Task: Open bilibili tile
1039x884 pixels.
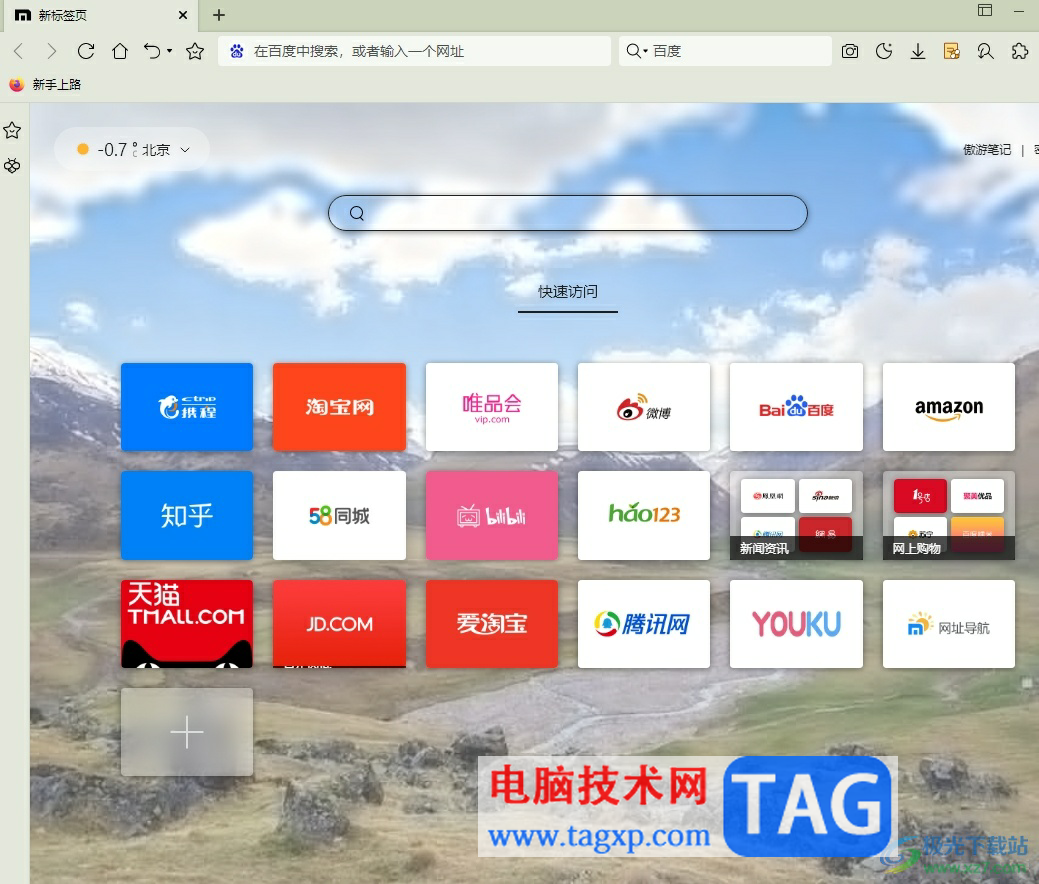Action: click(492, 516)
